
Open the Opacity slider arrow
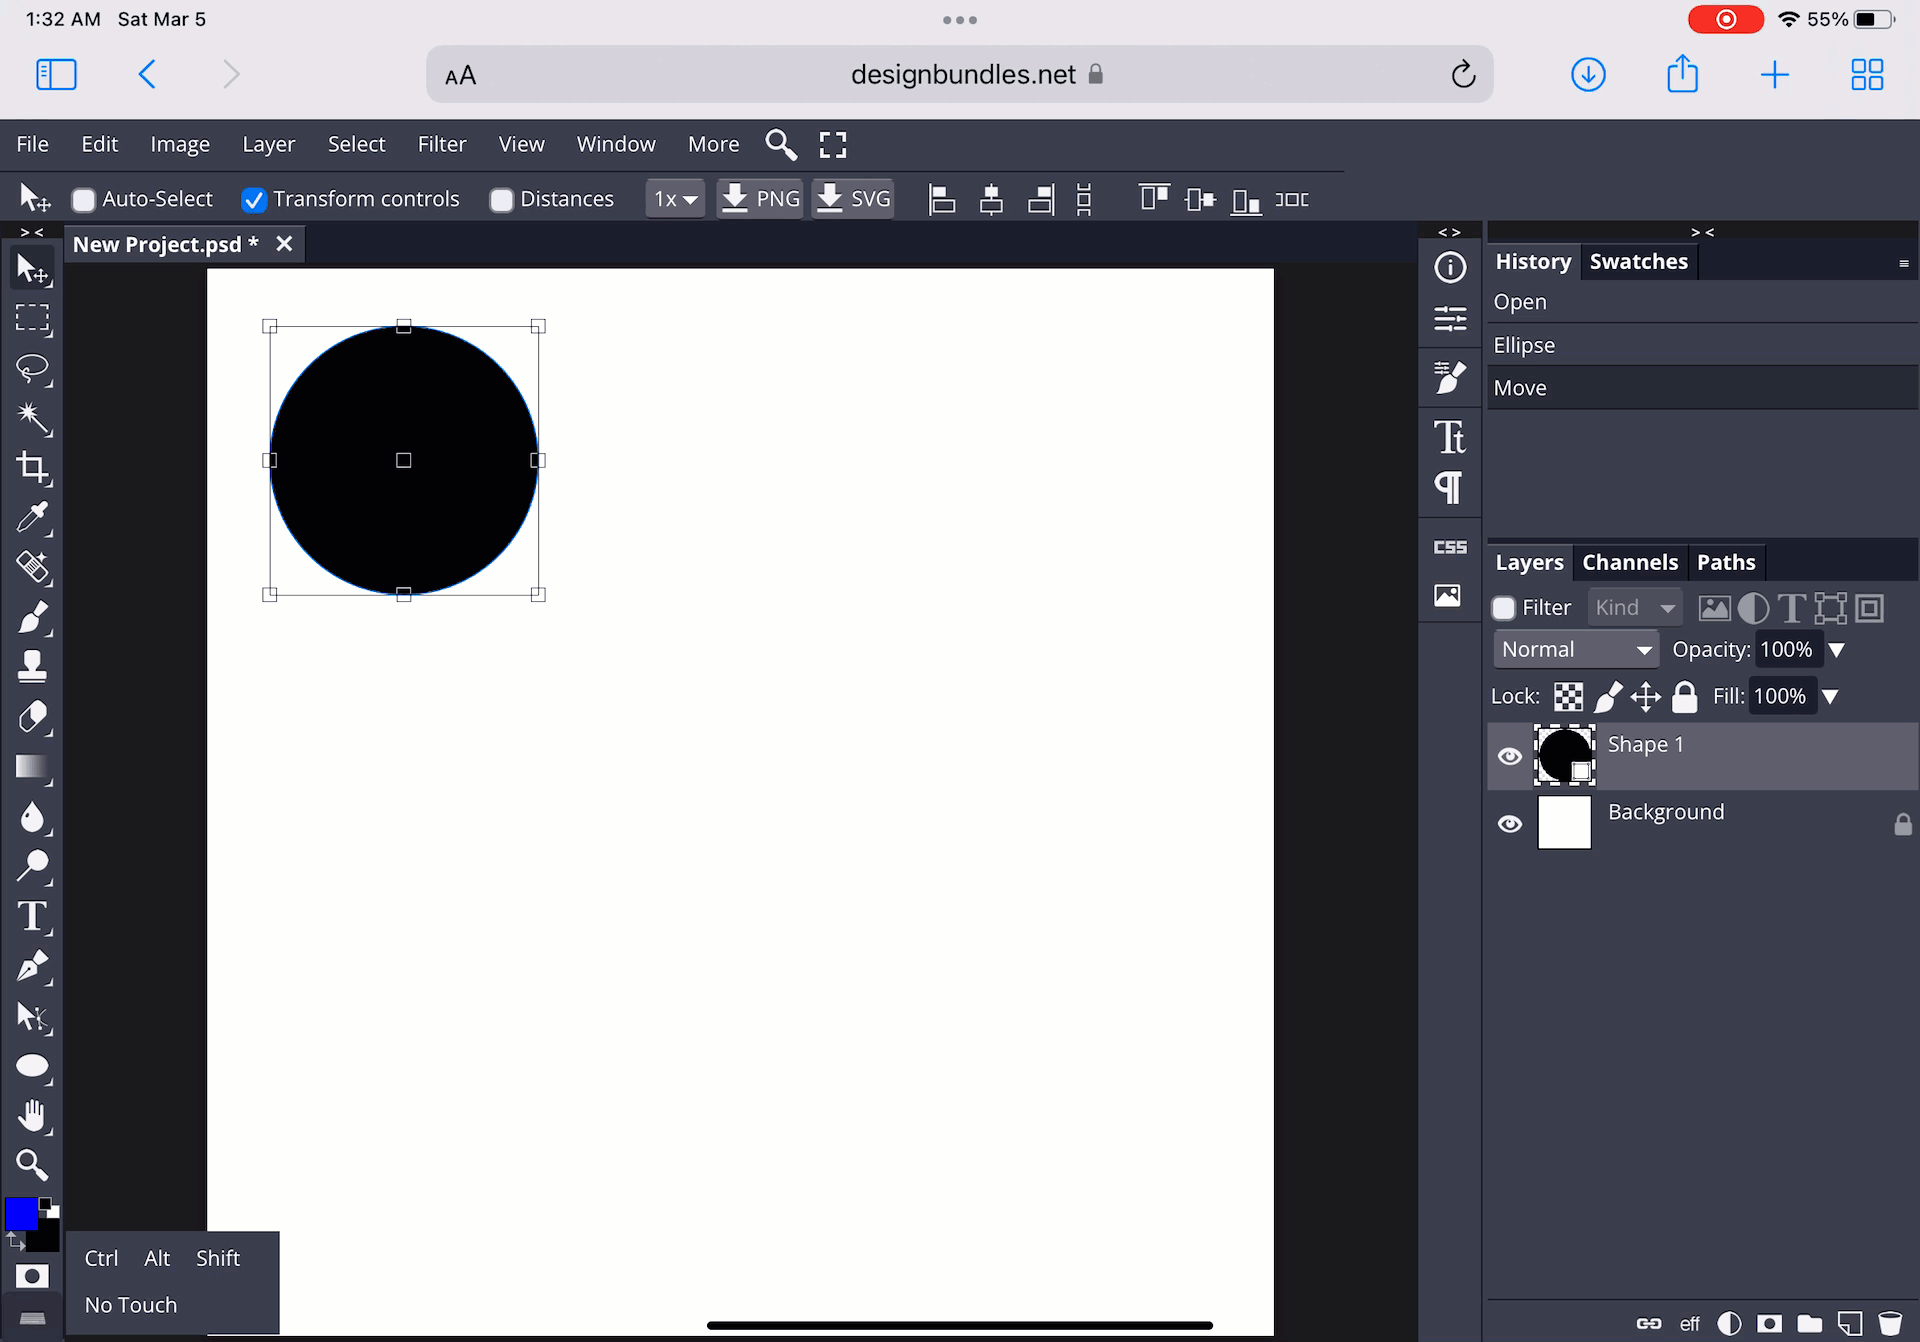pos(1836,650)
